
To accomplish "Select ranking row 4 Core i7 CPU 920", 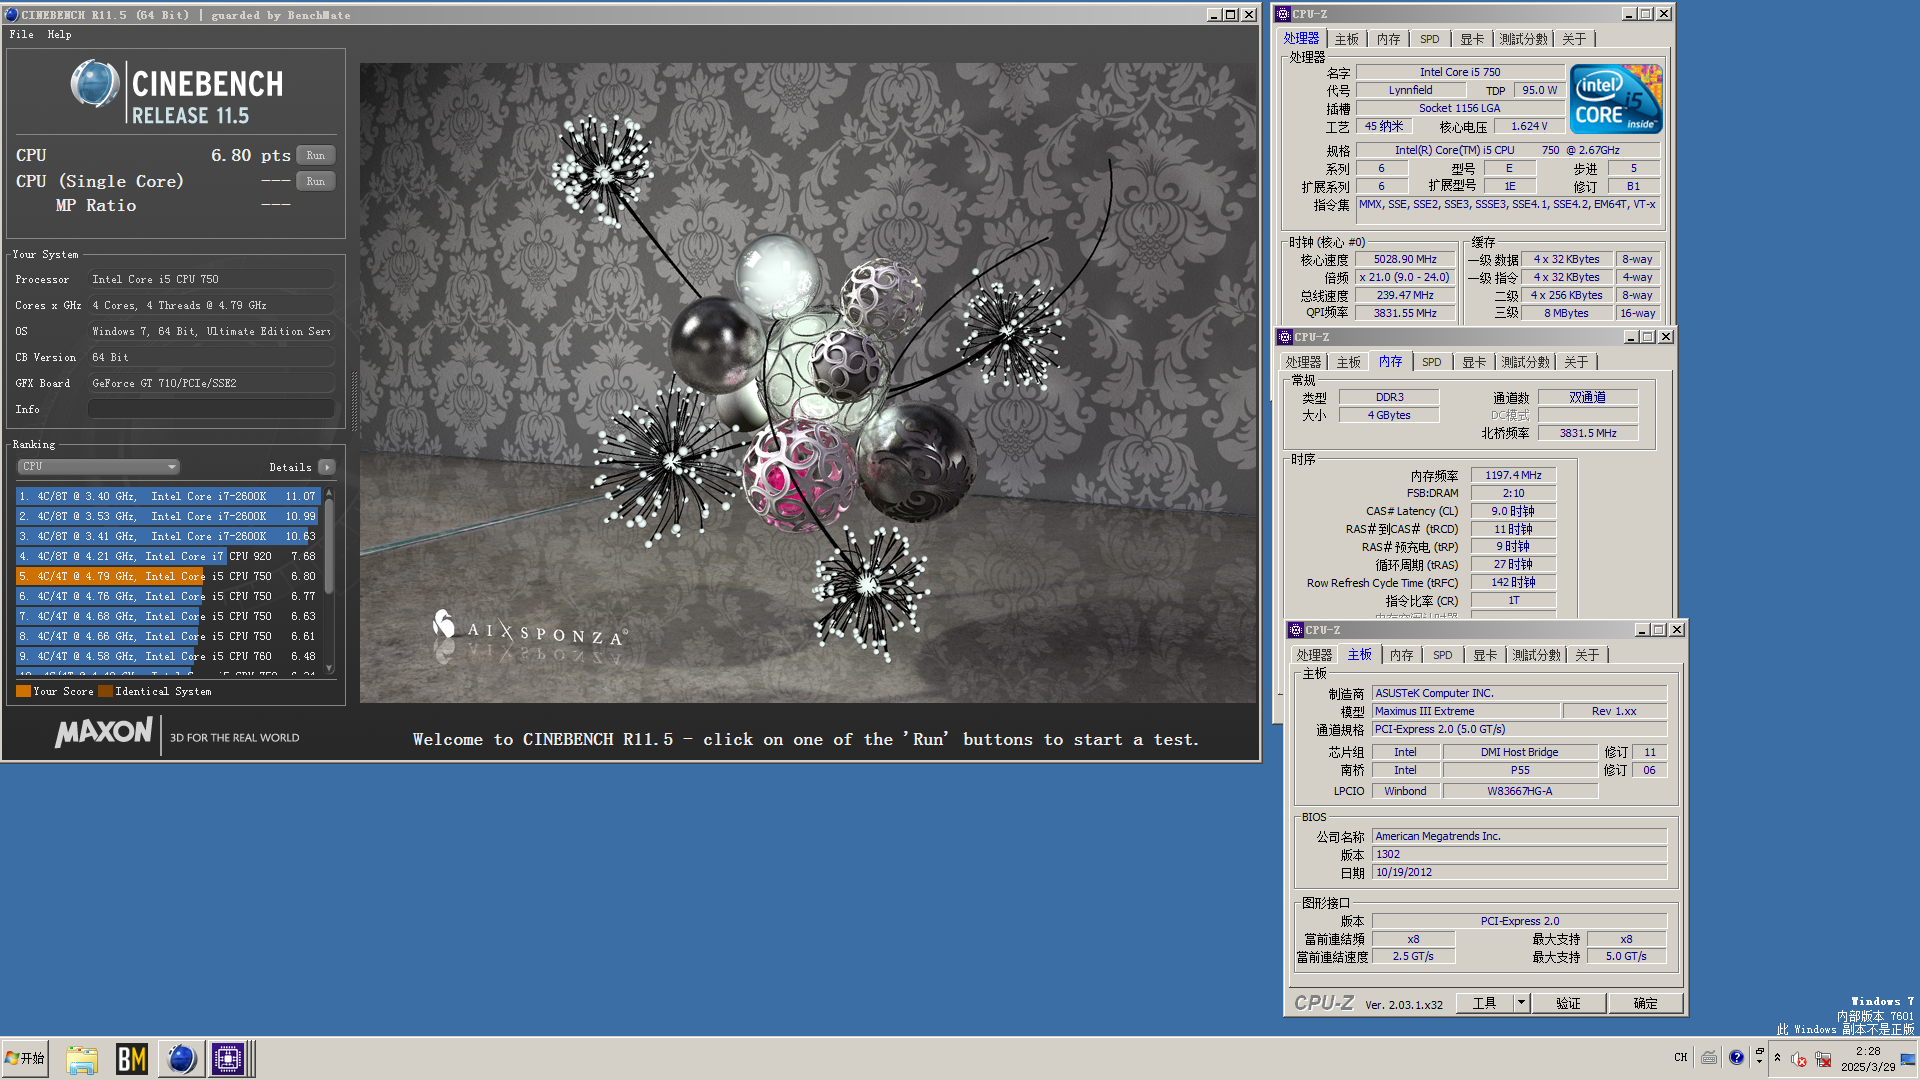I will pyautogui.click(x=167, y=556).
